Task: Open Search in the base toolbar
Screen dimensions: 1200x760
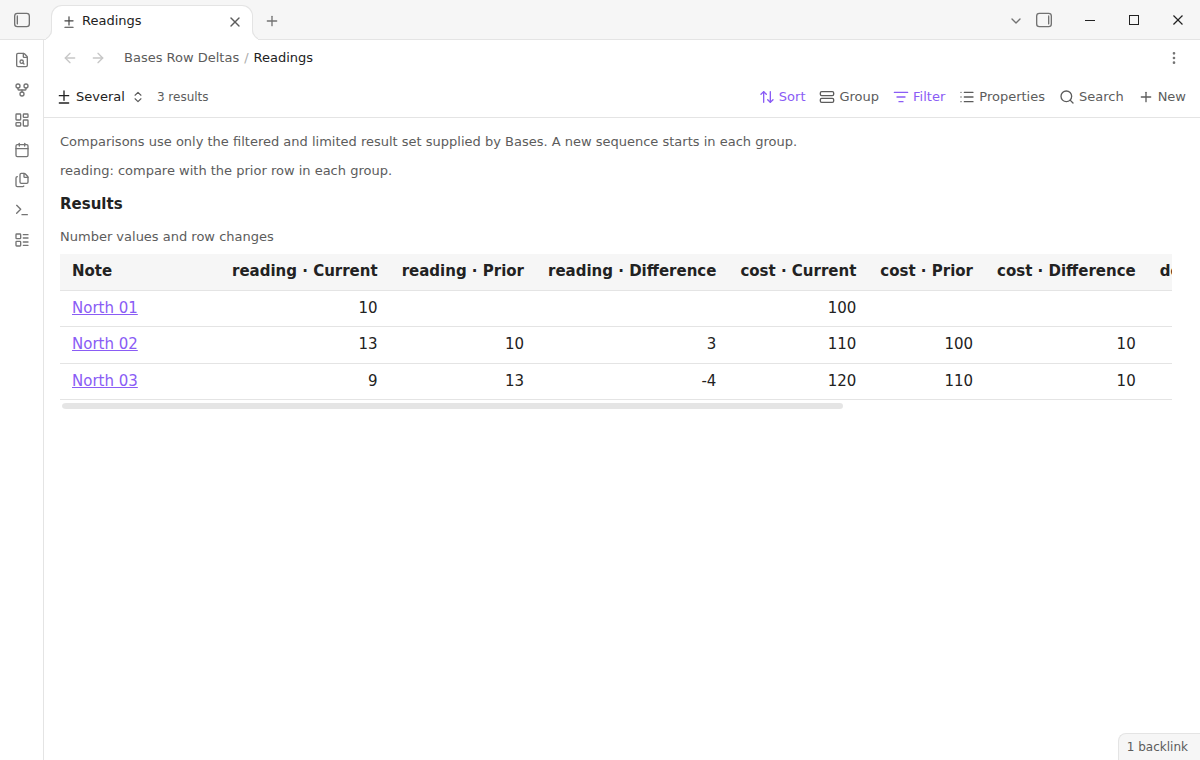Action: tap(1092, 97)
